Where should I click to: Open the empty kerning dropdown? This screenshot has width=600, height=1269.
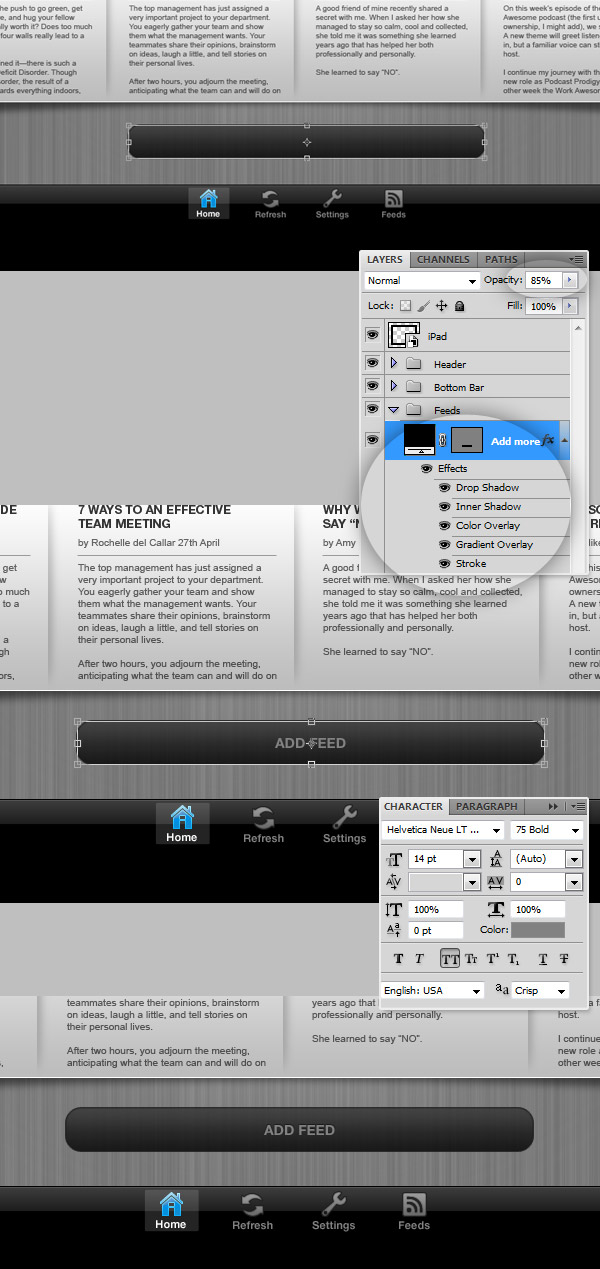pyautogui.click(x=471, y=882)
